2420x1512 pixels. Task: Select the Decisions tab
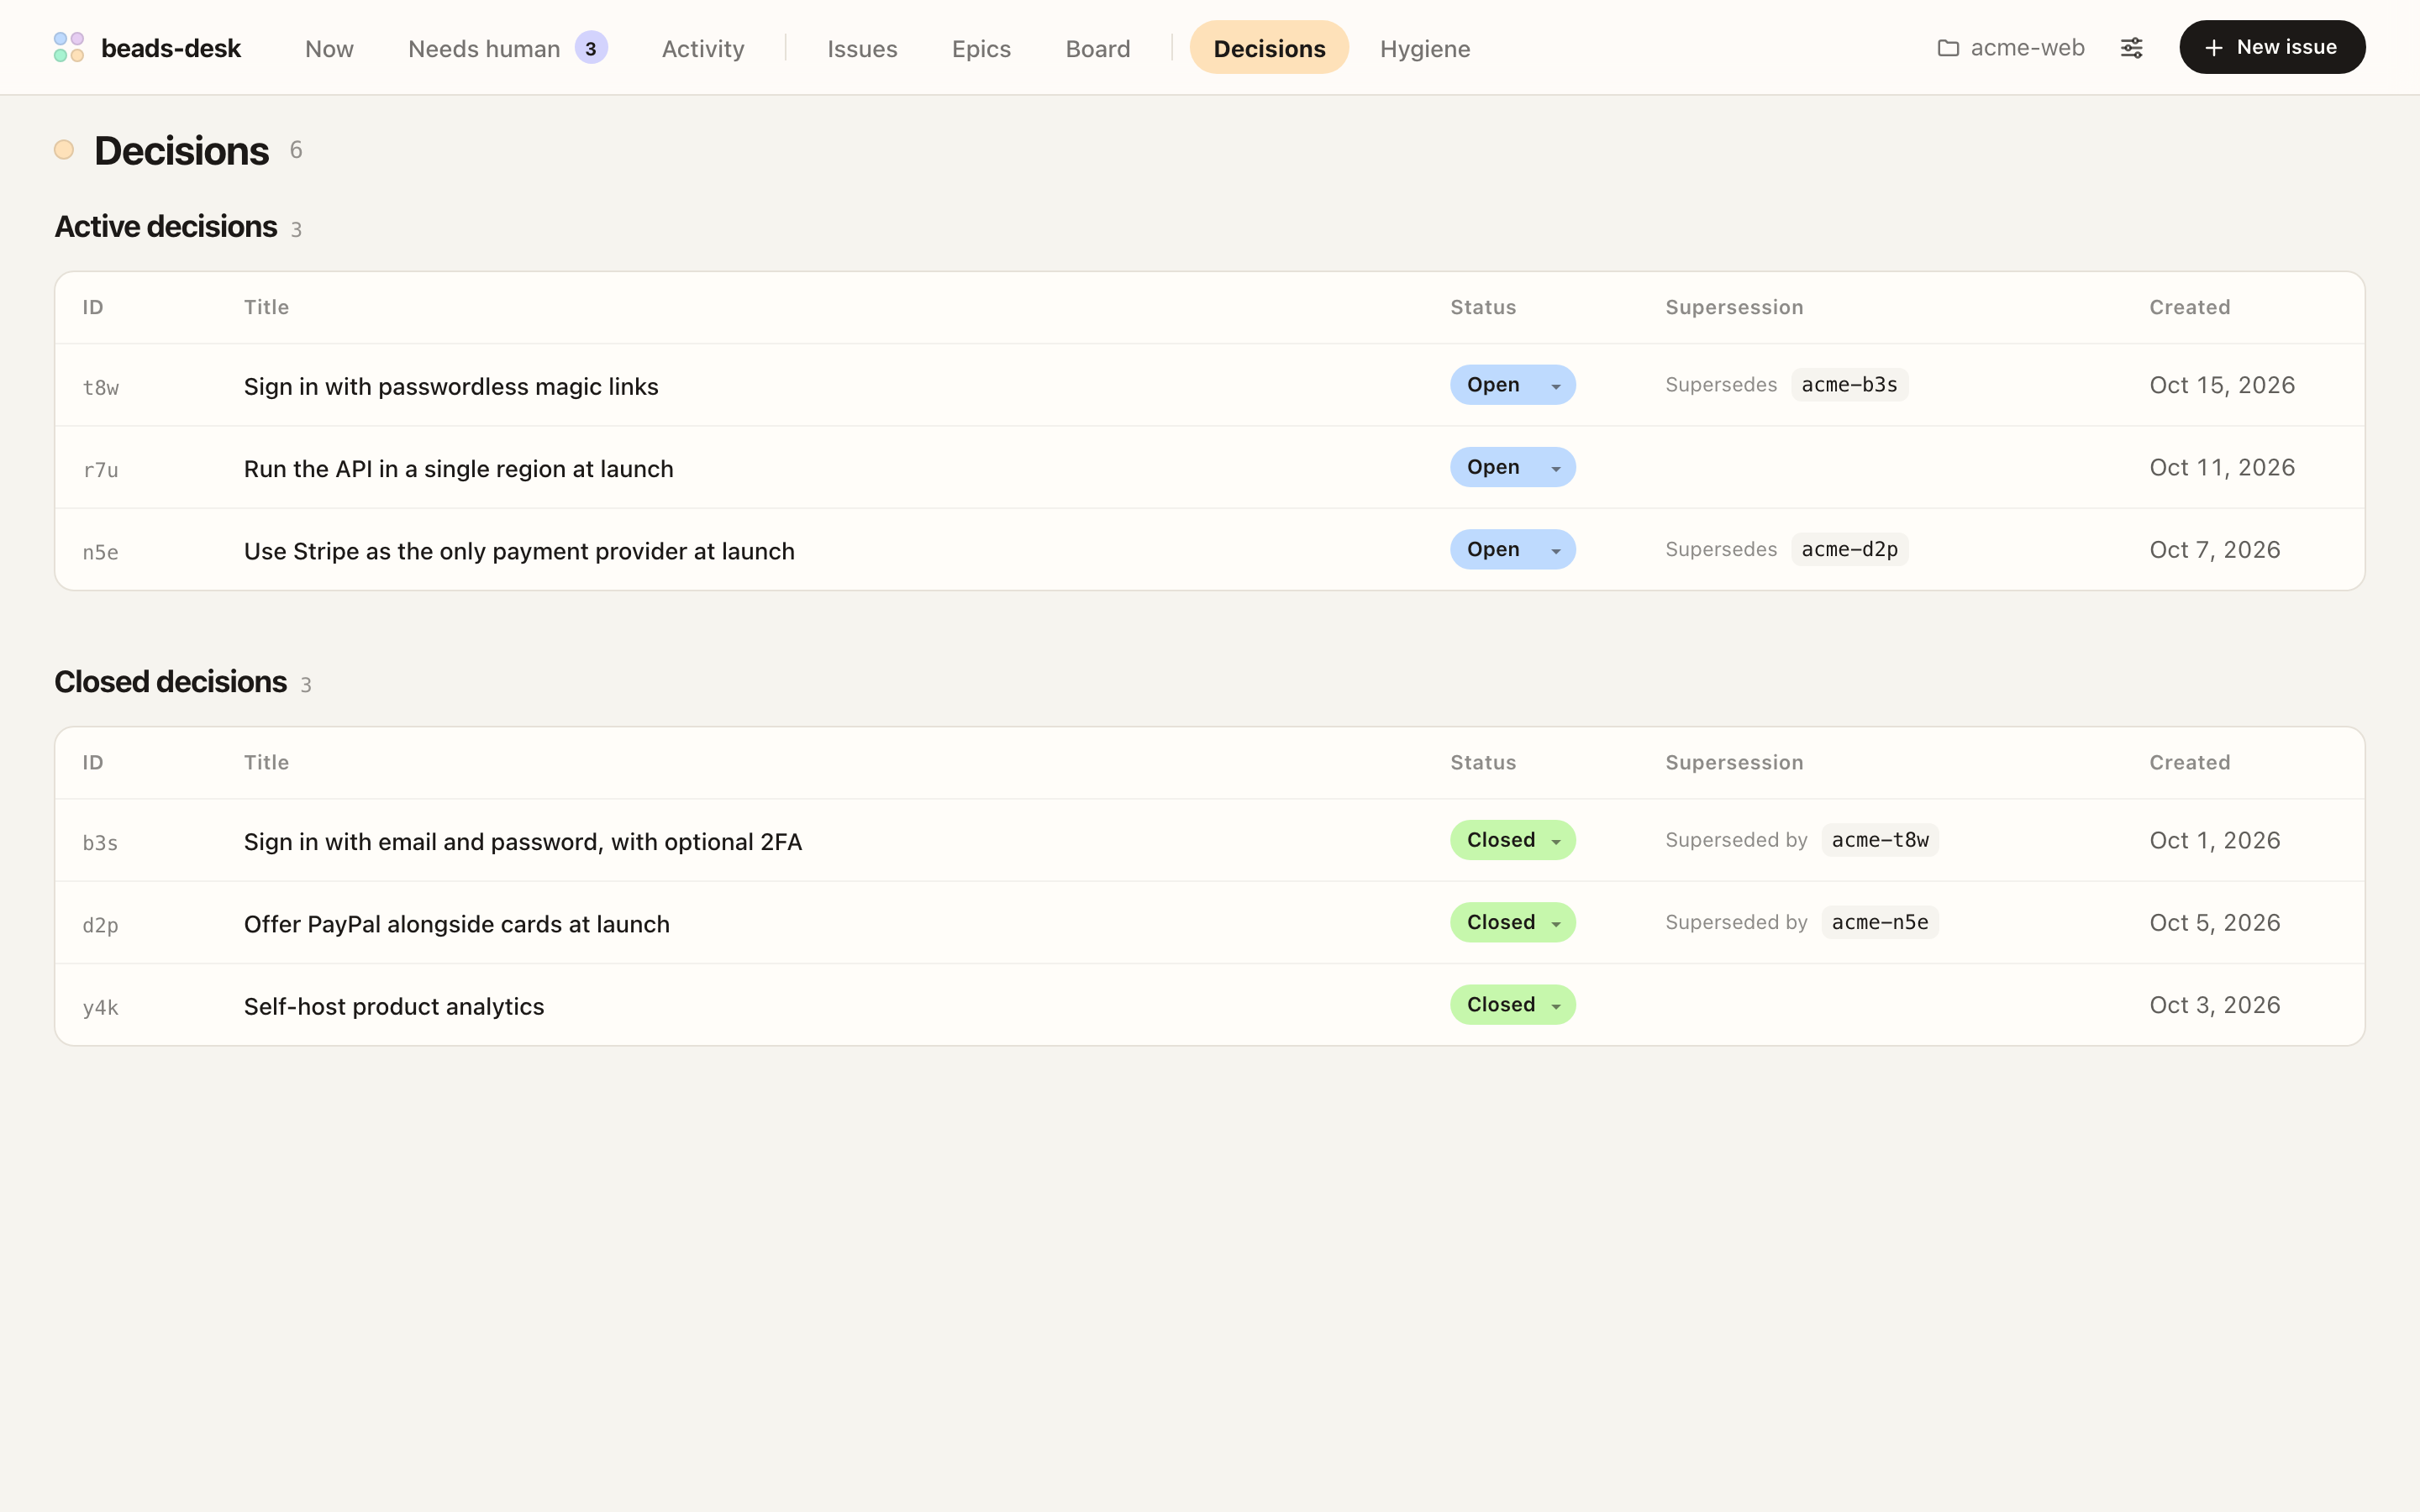click(1269, 48)
